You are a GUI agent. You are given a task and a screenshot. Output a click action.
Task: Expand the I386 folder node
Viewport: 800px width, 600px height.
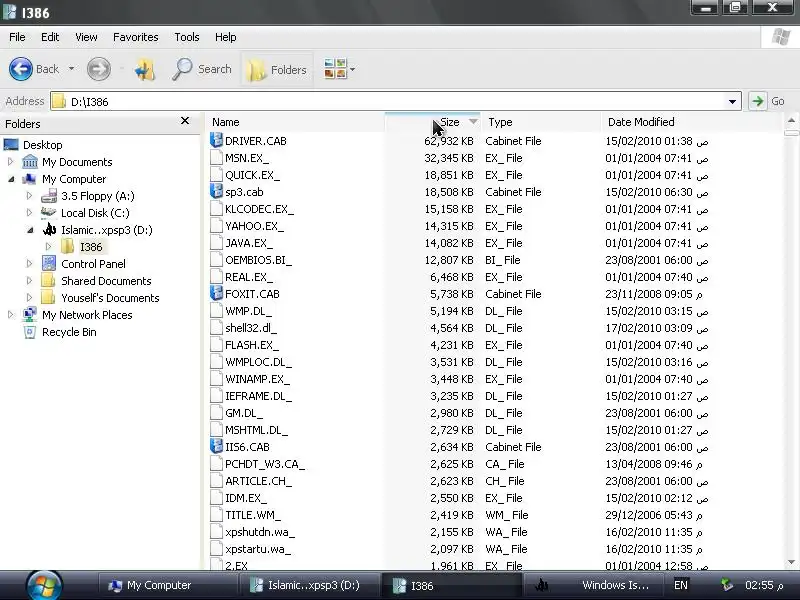[x=48, y=247]
